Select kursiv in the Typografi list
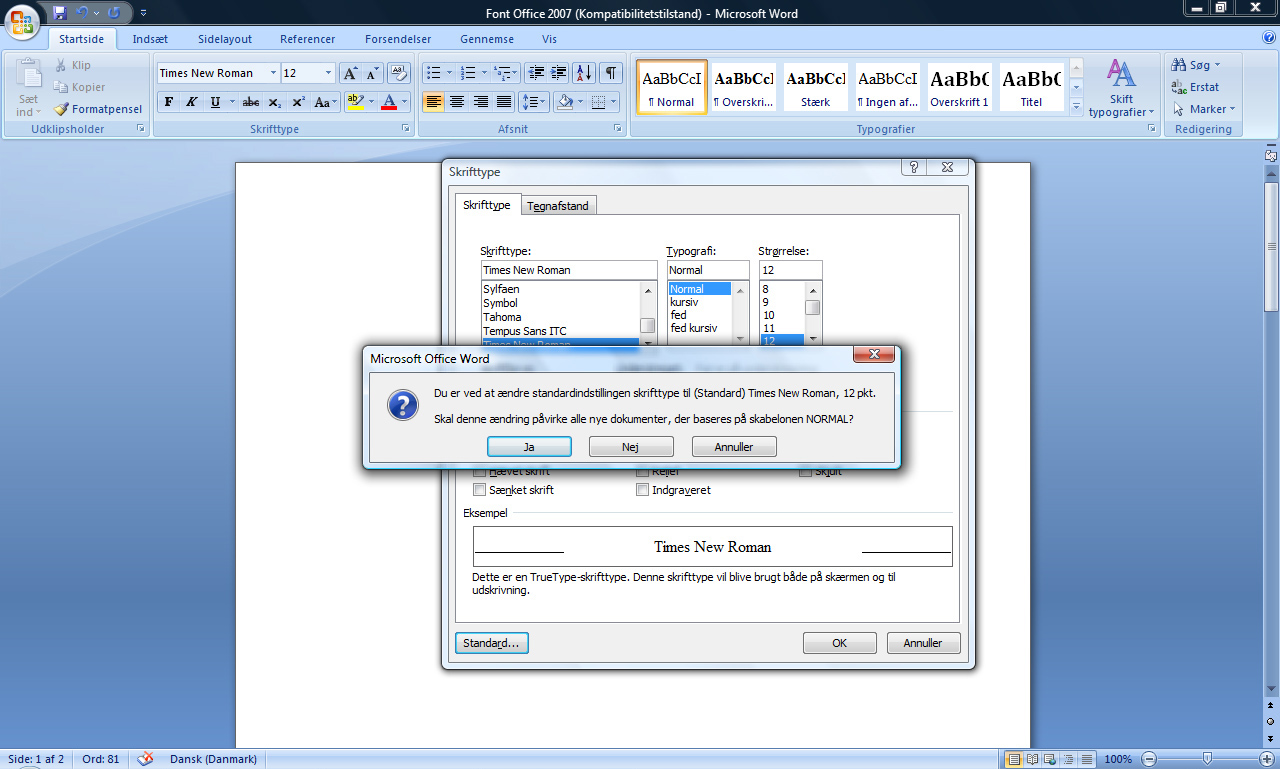This screenshot has height=769, width=1280. tap(685, 302)
